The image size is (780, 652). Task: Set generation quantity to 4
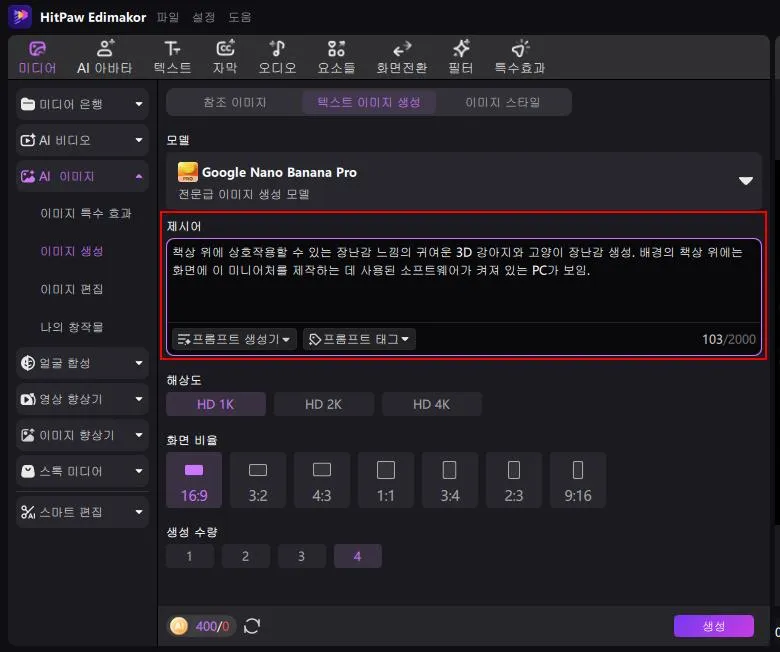pos(357,556)
